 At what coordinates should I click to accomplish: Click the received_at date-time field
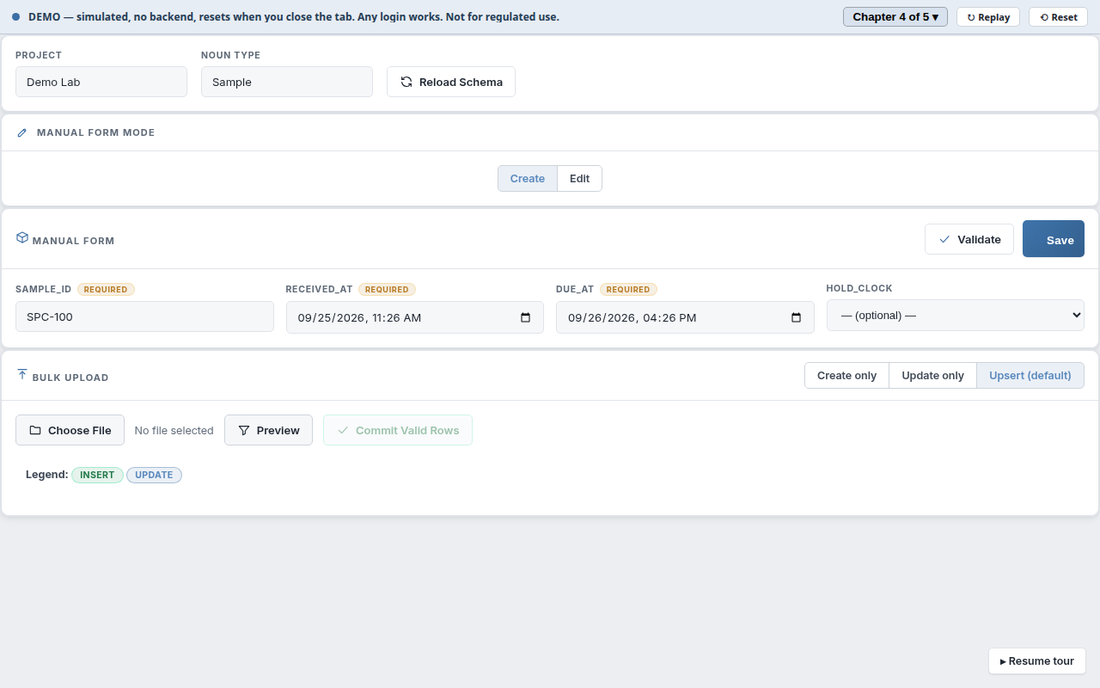pos(415,318)
